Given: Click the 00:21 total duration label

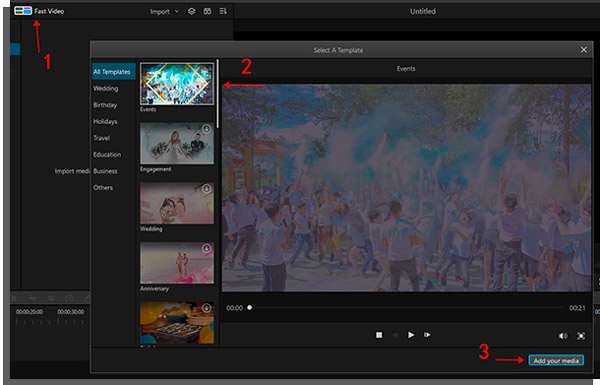Looking at the screenshot, I should [577, 308].
